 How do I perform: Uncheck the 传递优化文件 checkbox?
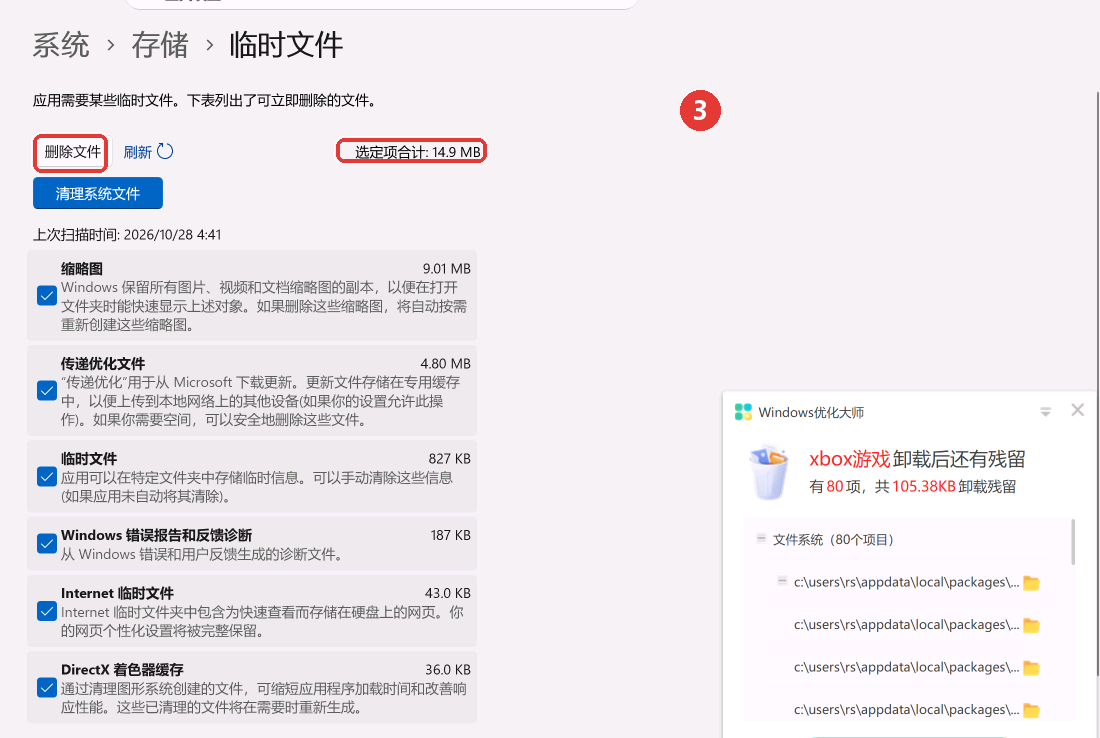coord(47,390)
